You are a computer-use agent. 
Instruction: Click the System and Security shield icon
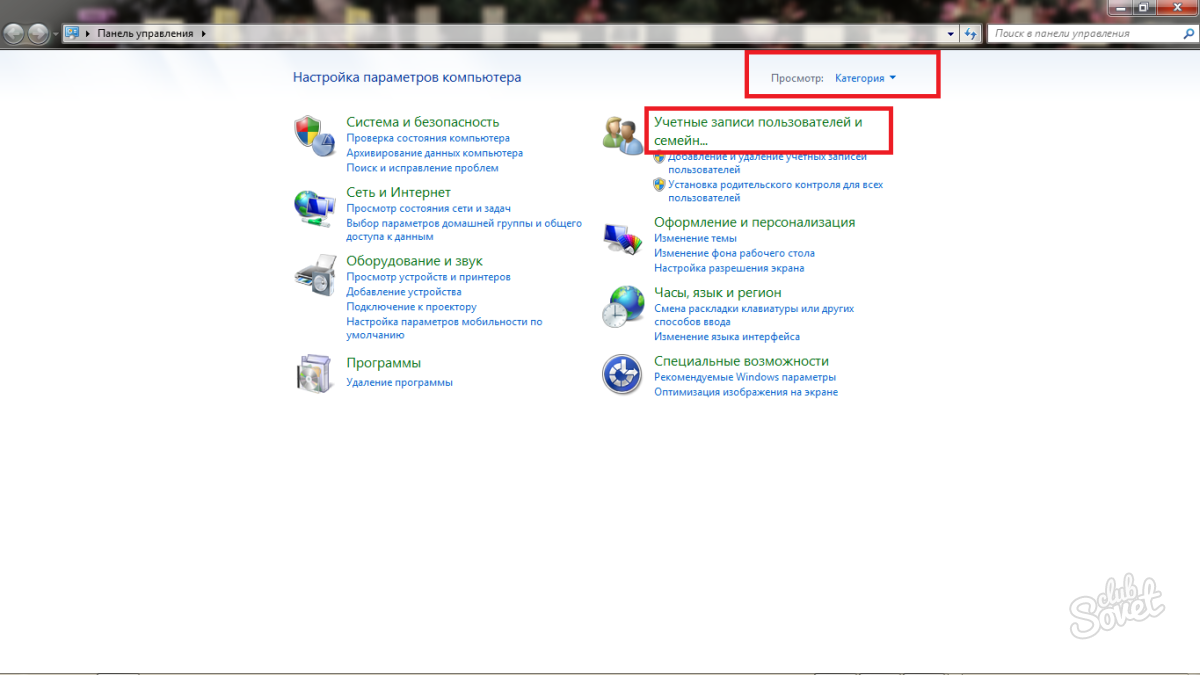pos(313,135)
